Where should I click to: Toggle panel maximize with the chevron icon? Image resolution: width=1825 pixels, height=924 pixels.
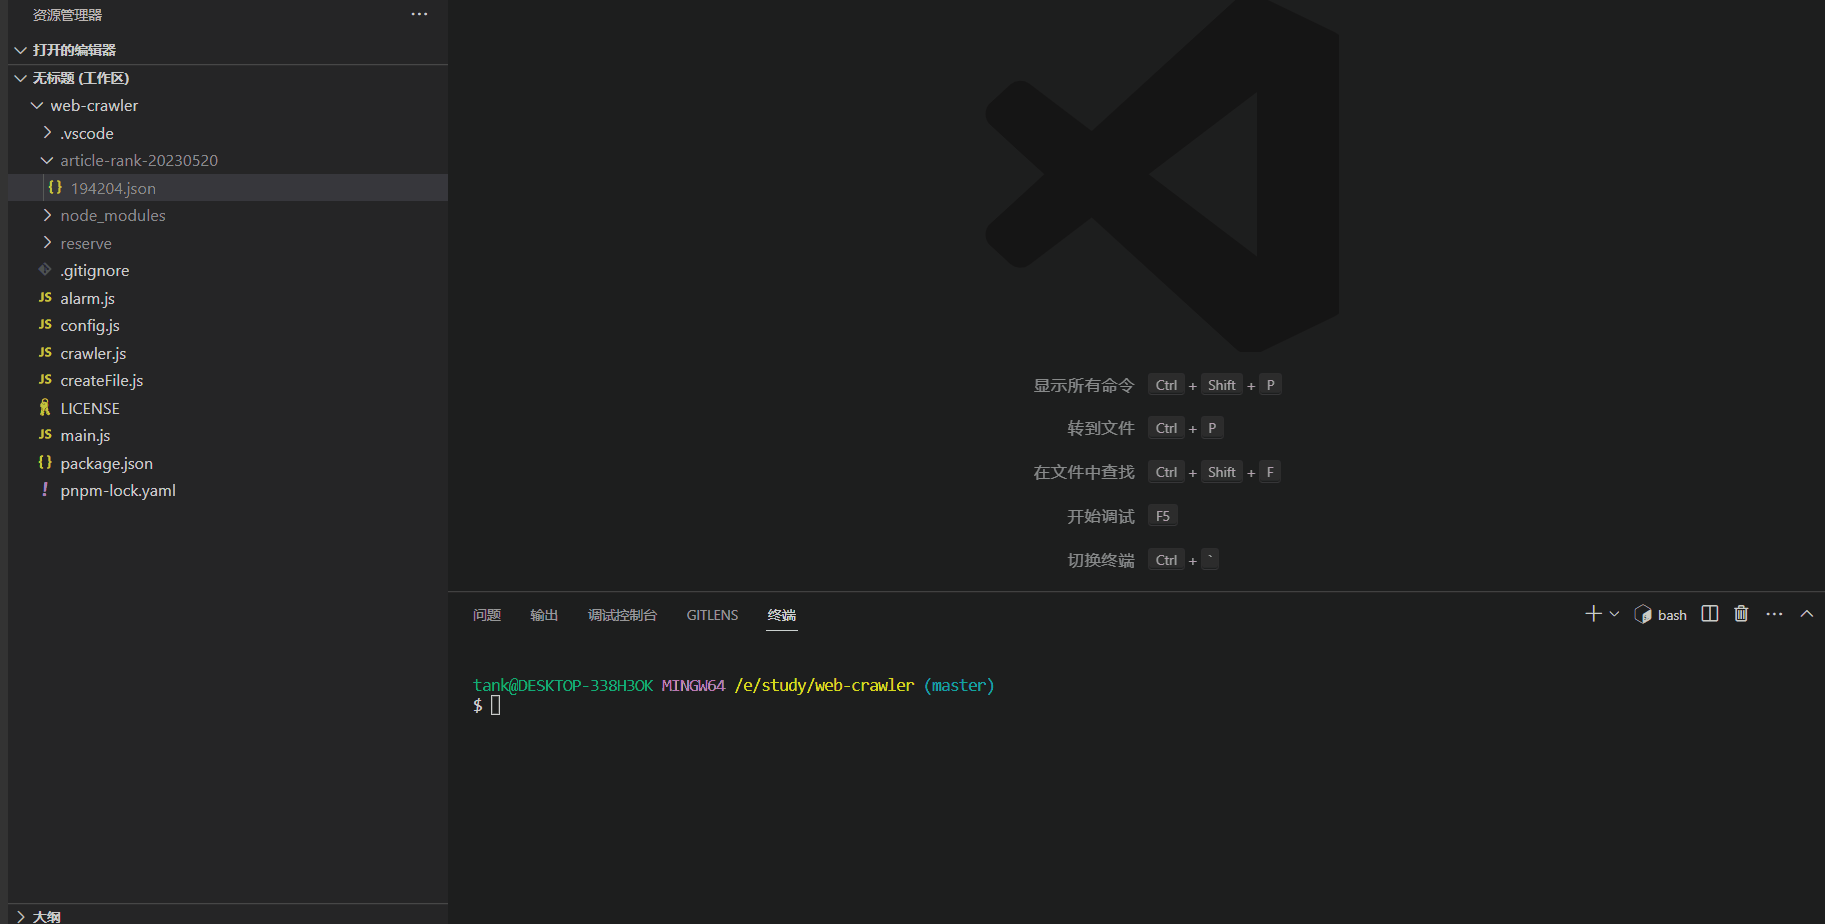pos(1806,613)
